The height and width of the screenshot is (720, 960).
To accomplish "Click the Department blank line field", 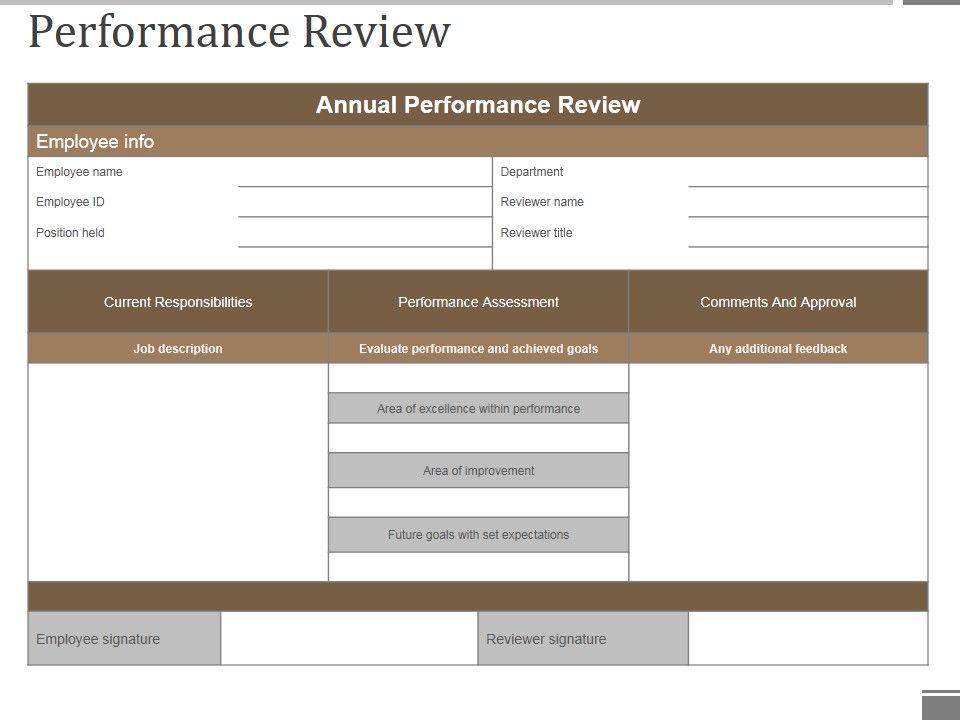I will [x=808, y=173].
